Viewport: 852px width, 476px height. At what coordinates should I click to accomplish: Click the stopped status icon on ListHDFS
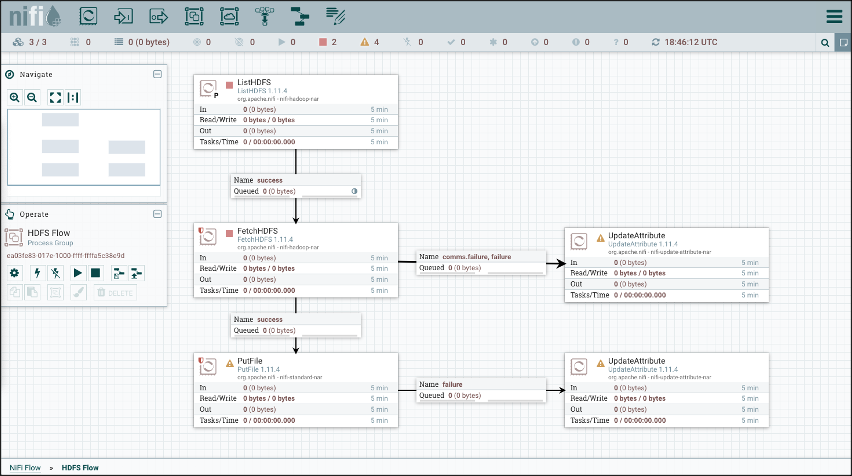(x=229, y=85)
